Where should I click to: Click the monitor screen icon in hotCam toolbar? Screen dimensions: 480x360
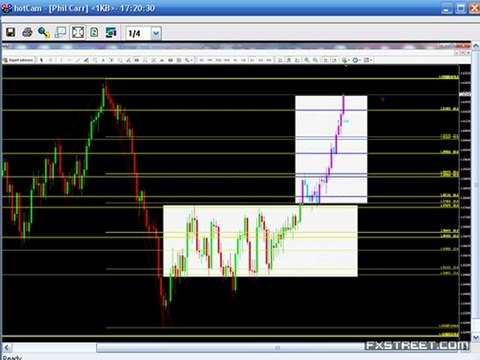tap(111, 32)
